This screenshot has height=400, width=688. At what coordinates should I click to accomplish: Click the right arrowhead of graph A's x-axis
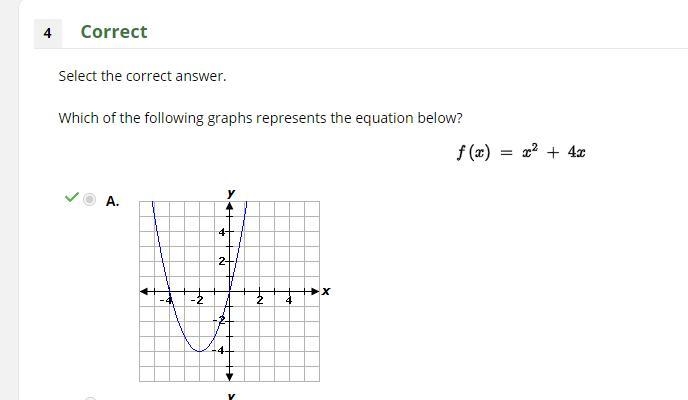point(315,291)
